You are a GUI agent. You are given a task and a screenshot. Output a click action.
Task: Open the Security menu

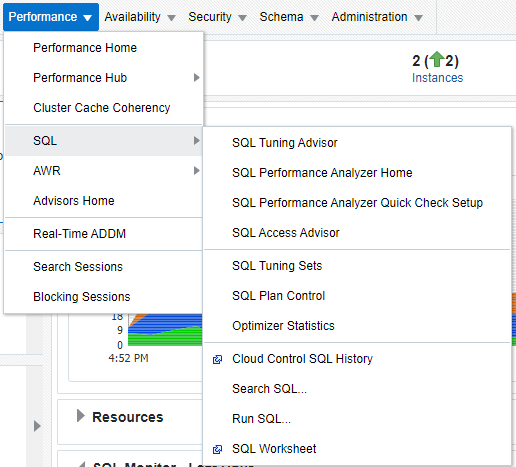tap(217, 17)
